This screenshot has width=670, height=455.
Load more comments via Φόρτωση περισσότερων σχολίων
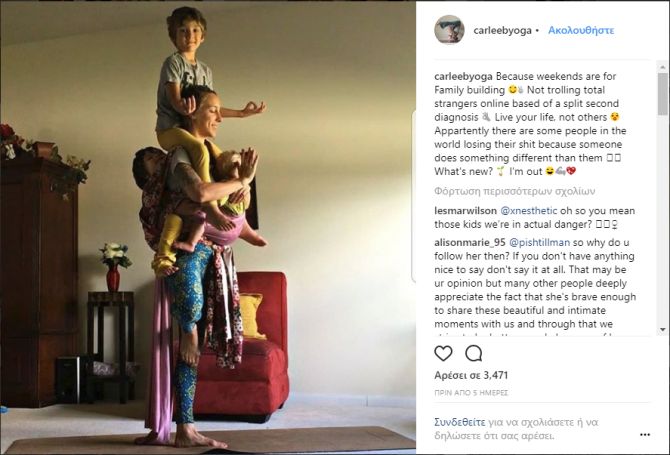(514, 191)
